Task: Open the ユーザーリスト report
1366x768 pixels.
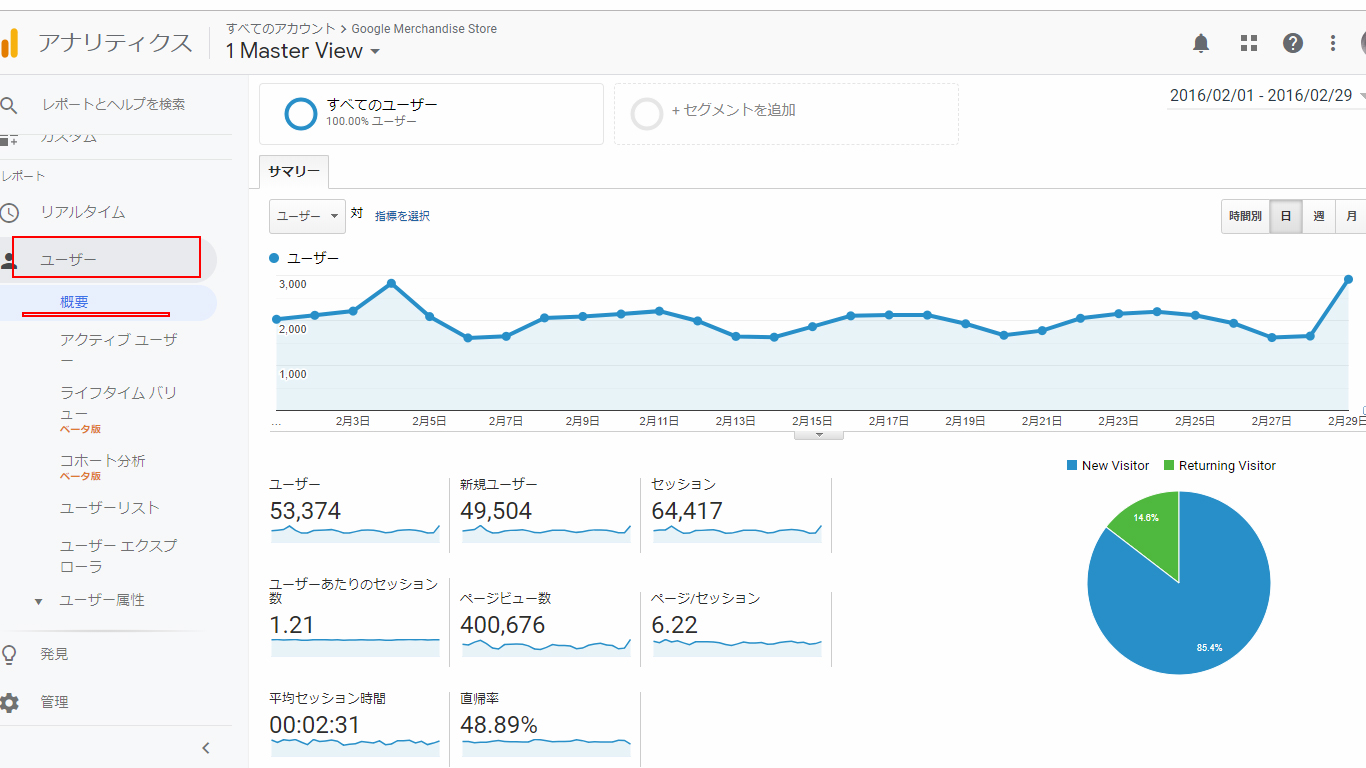Action: coord(110,508)
